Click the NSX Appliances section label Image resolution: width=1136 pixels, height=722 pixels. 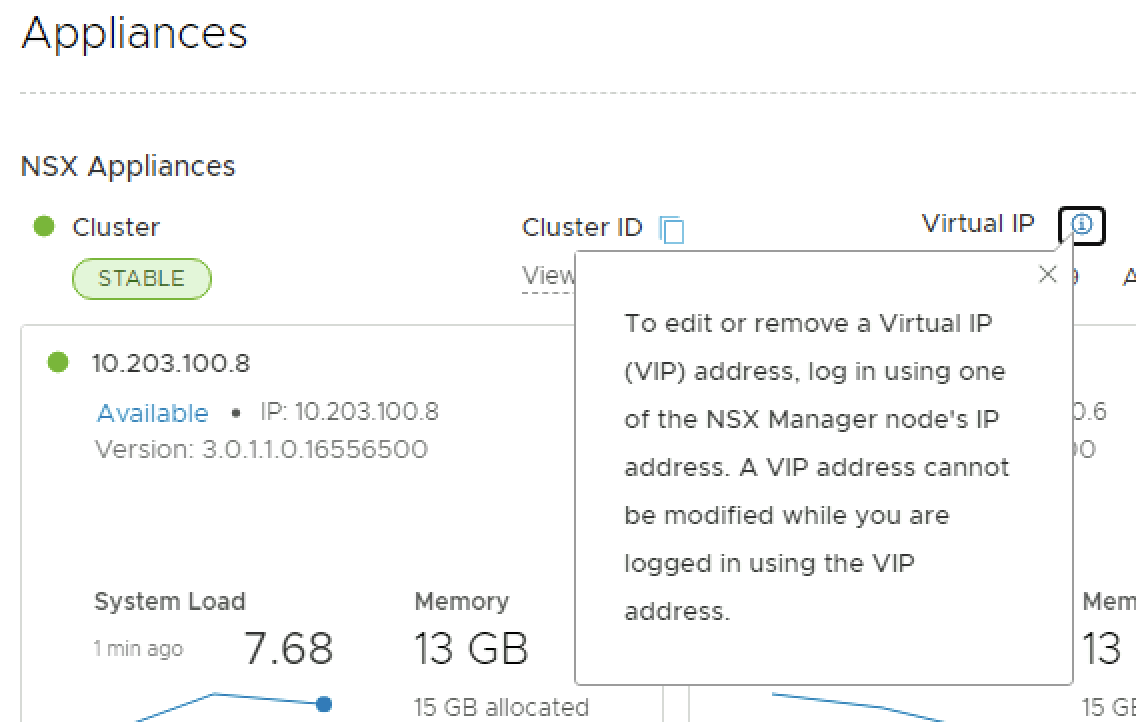point(128,166)
